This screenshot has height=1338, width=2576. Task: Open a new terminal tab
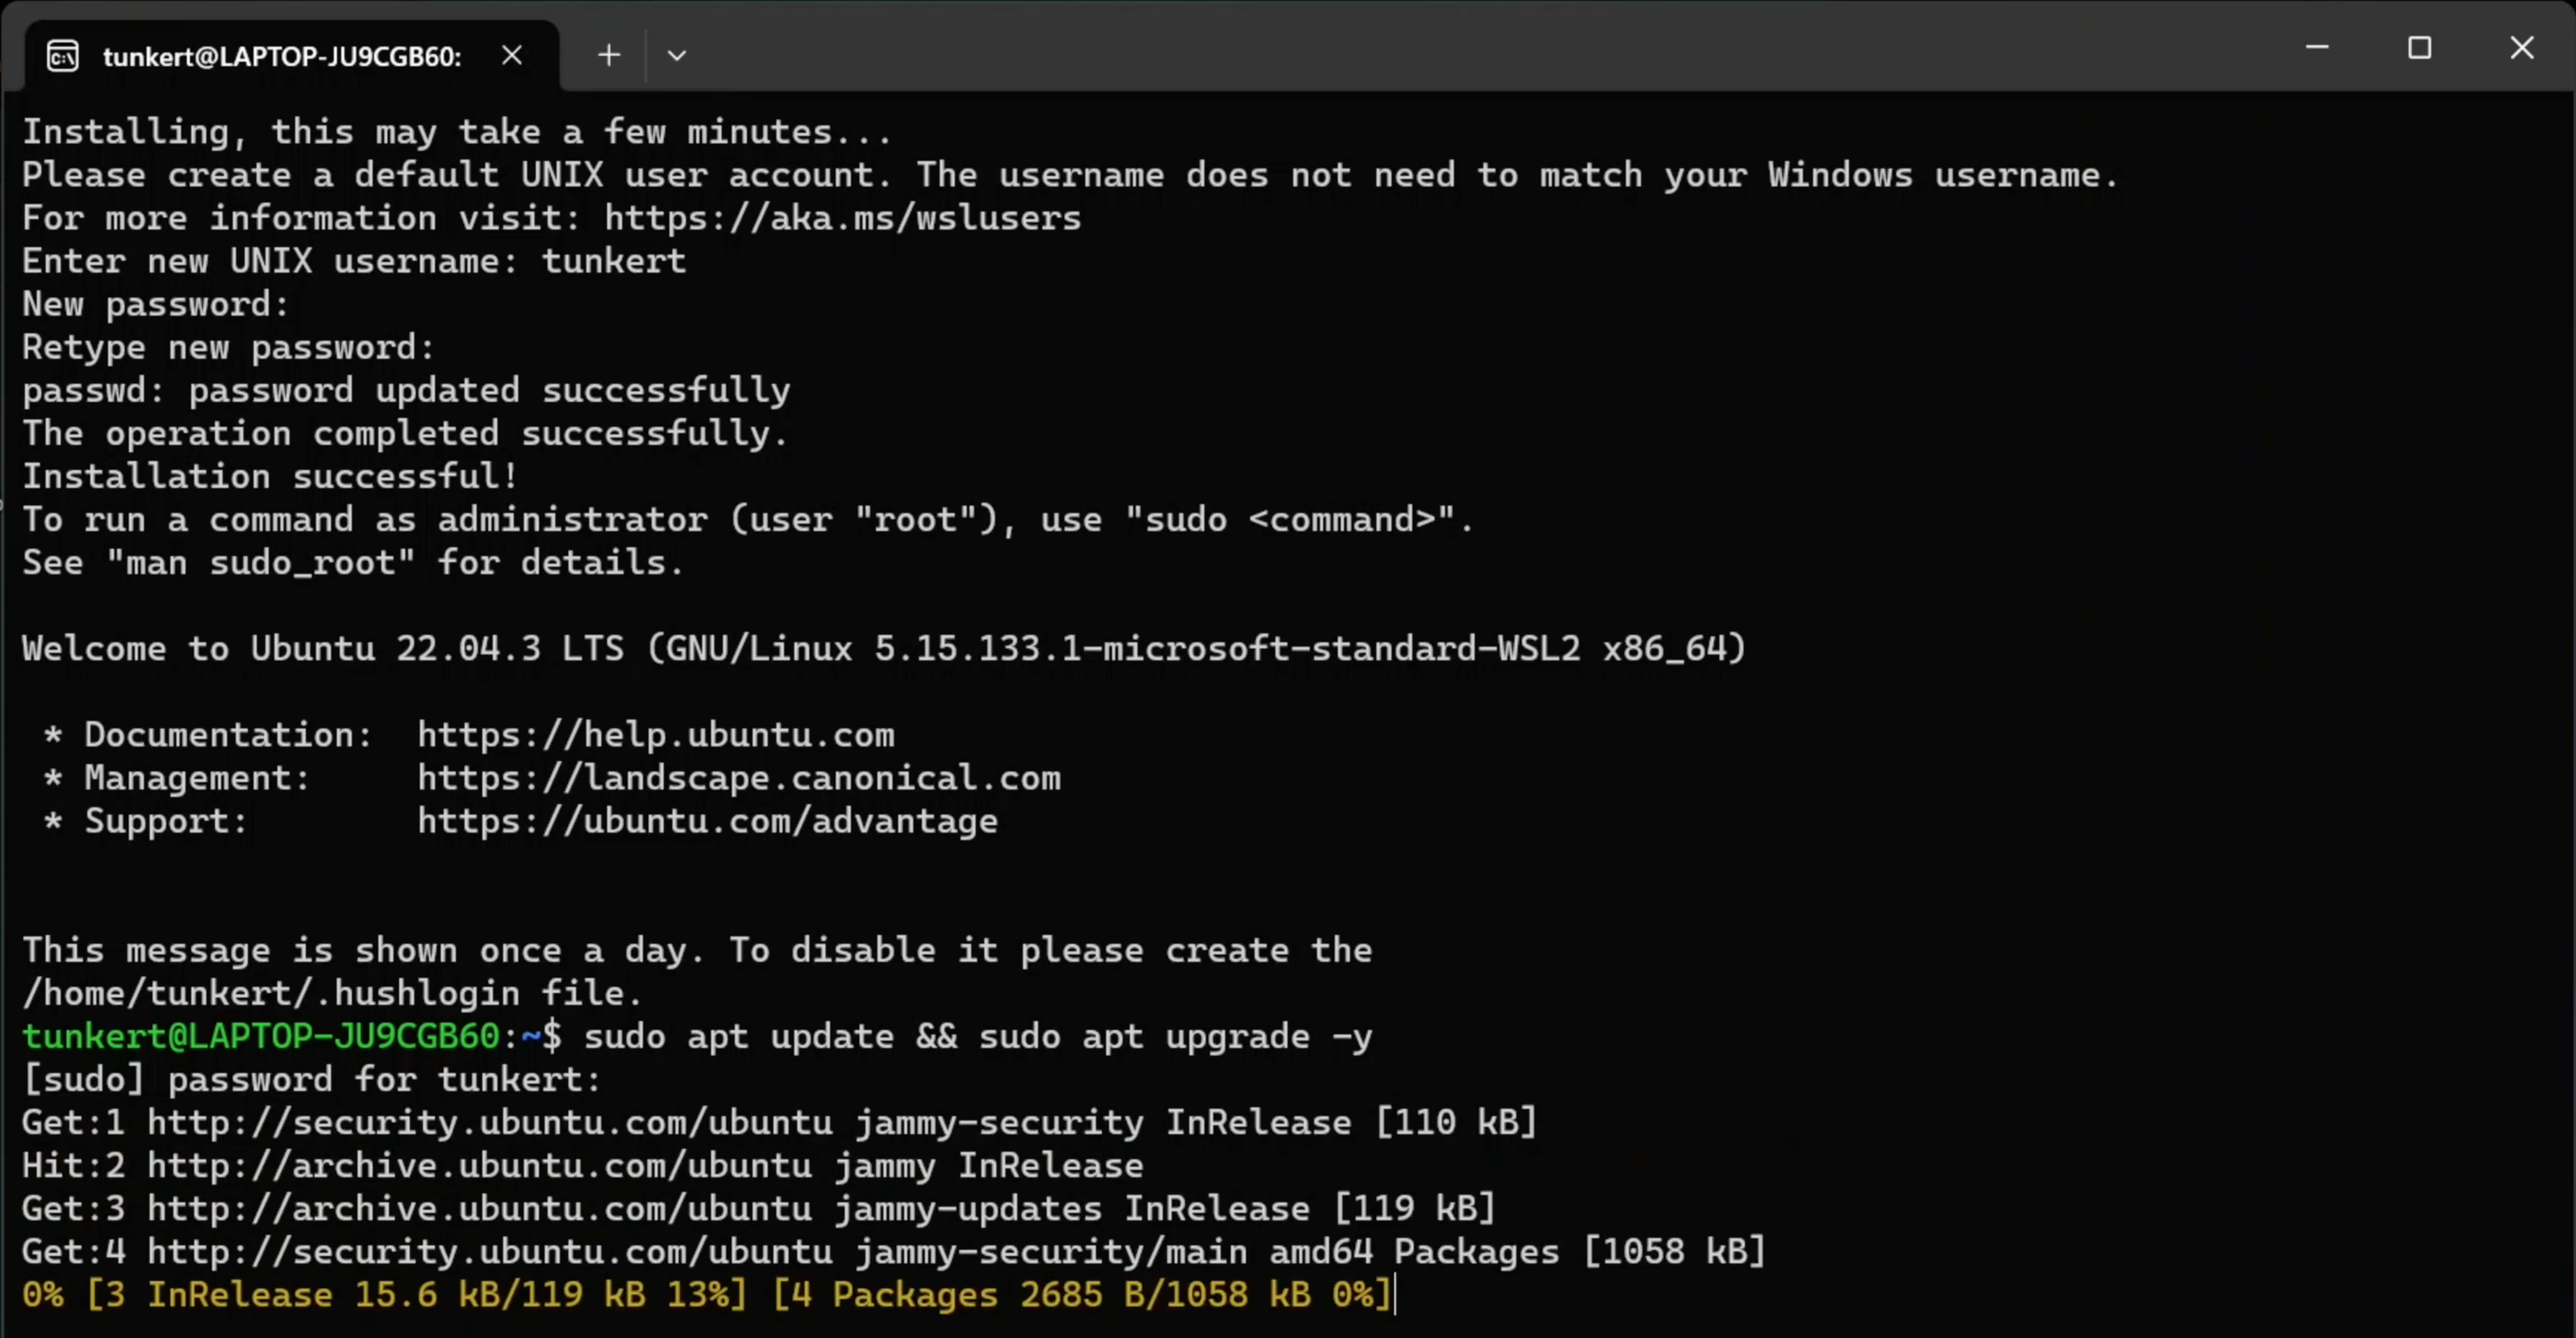coord(609,55)
